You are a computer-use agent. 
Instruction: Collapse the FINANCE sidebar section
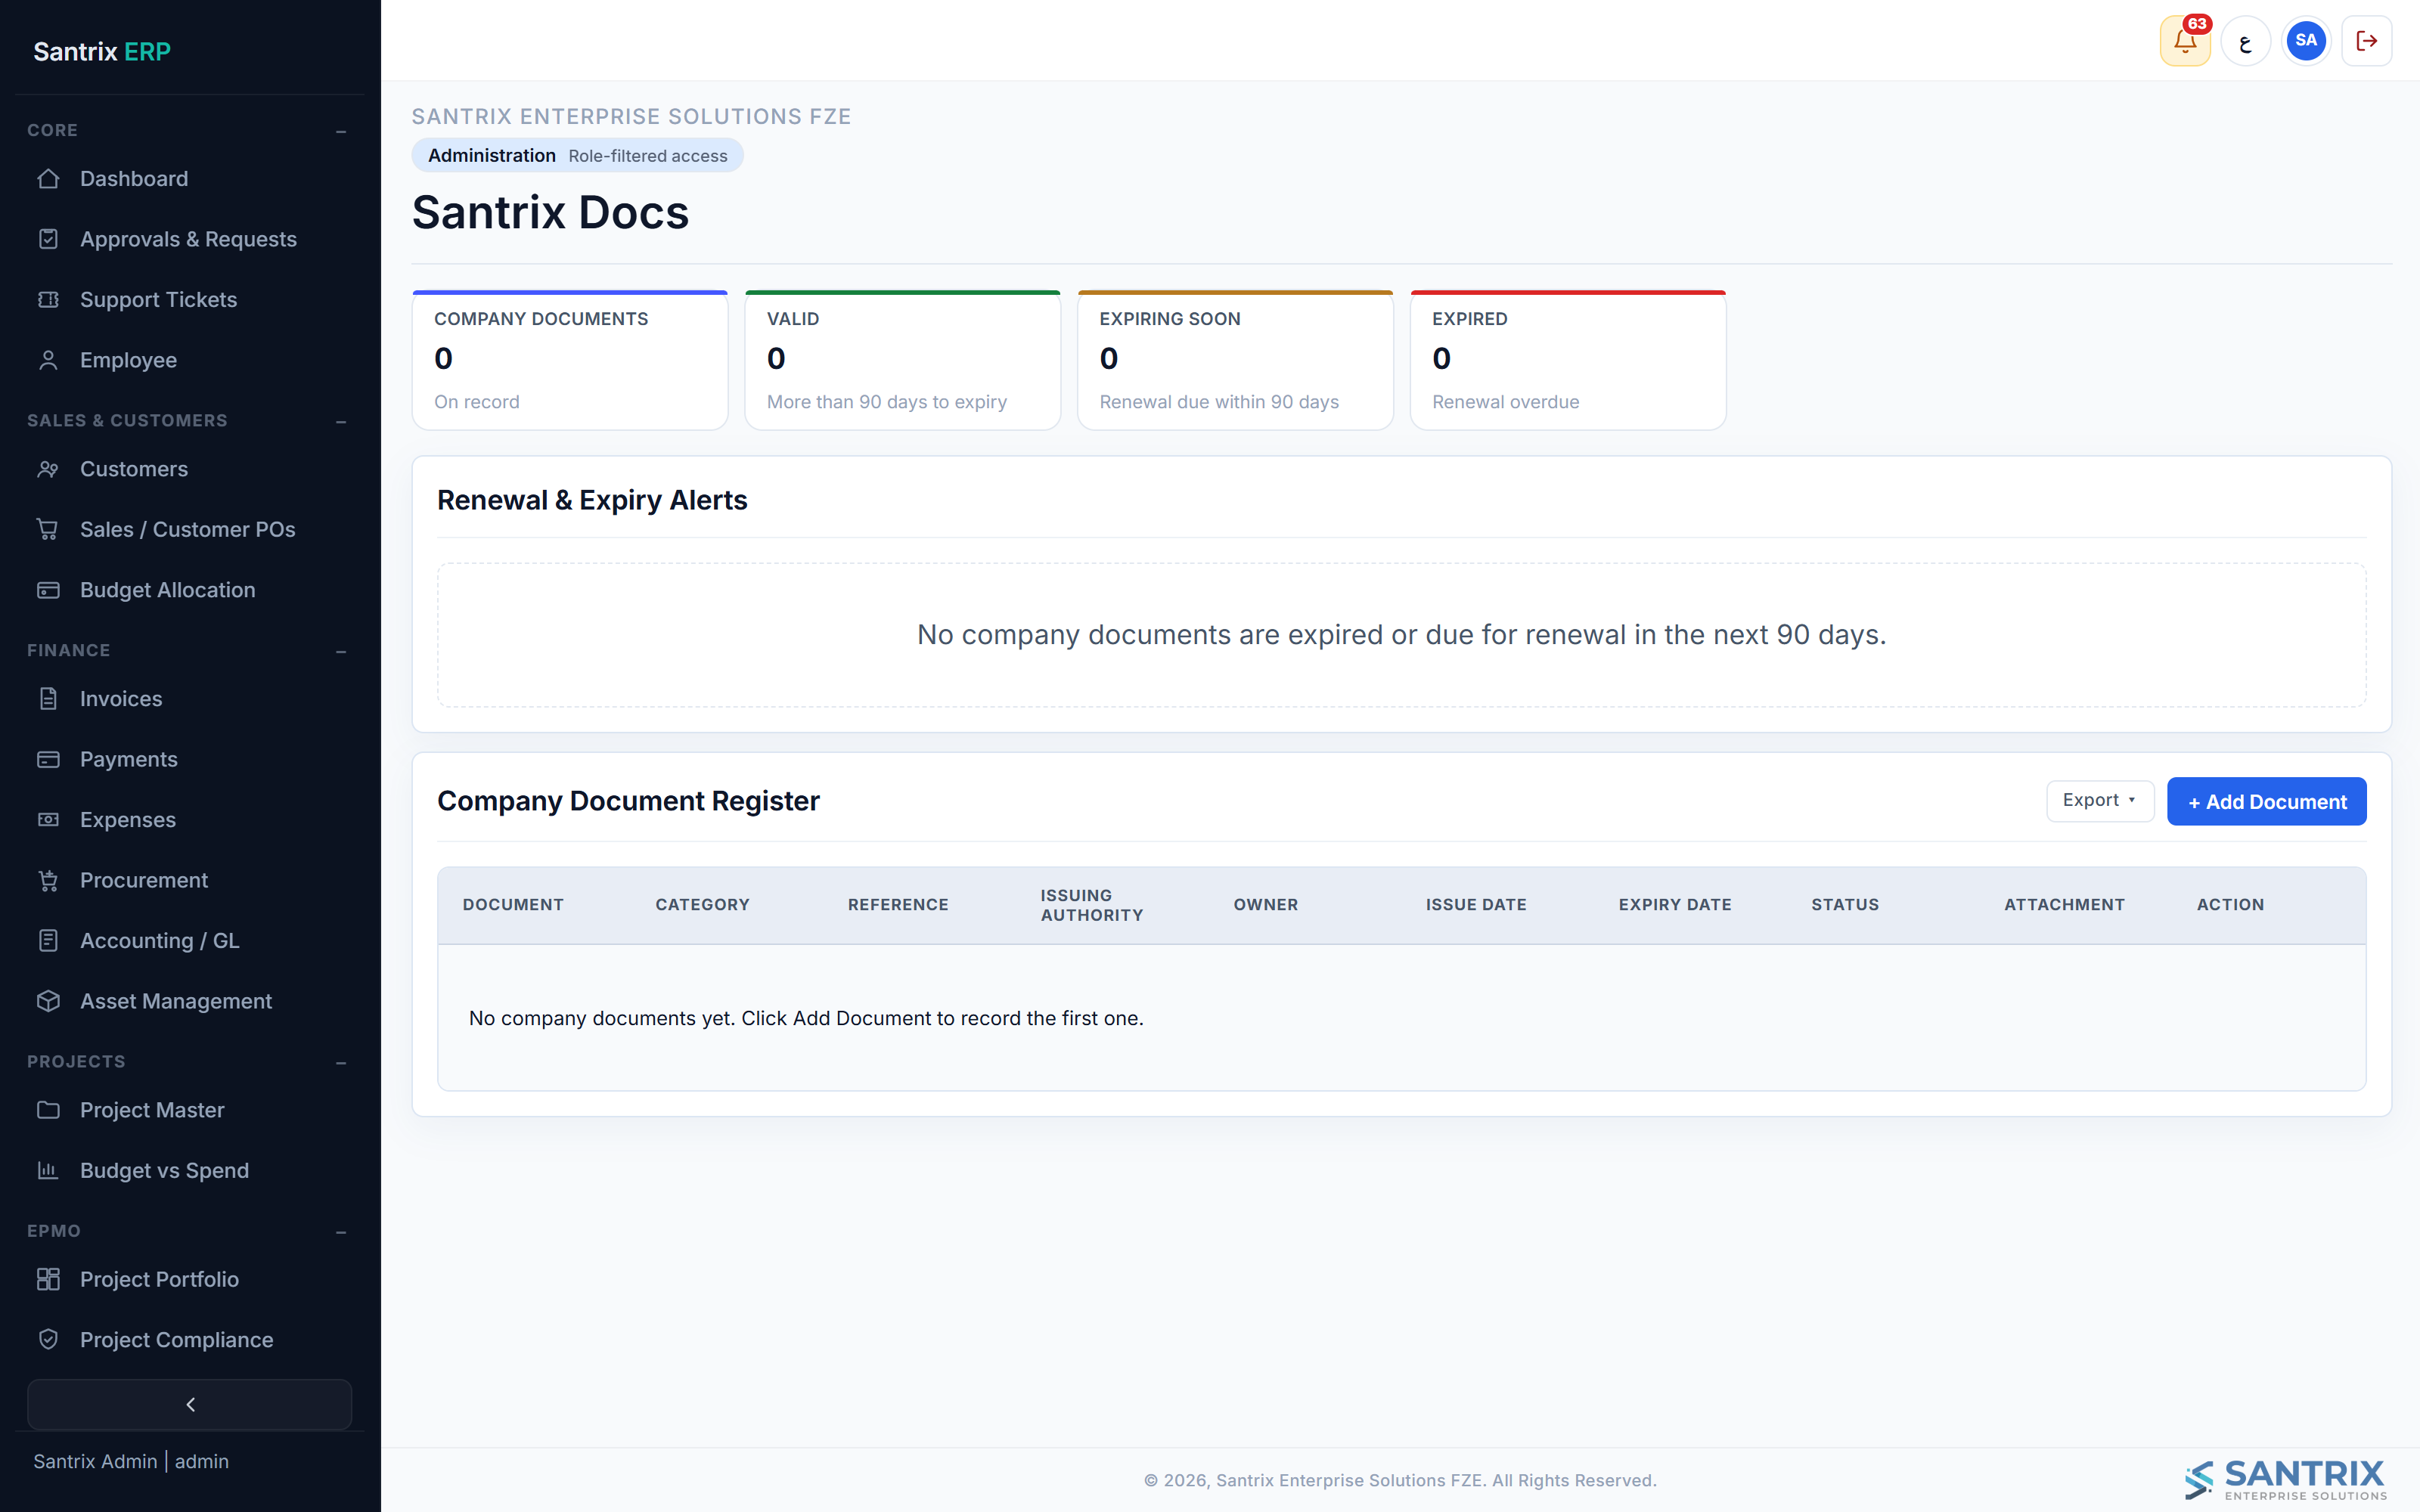coord(341,651)
